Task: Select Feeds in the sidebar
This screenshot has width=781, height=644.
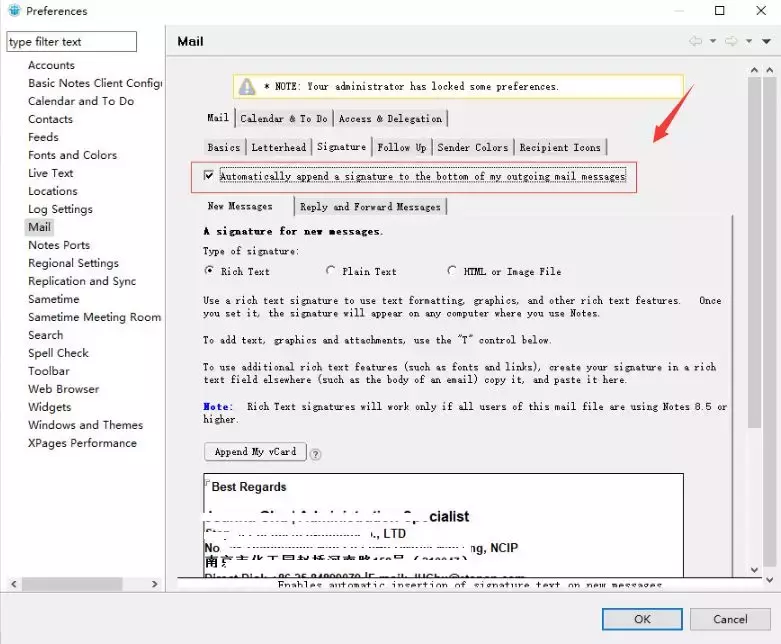Action: 43,137
